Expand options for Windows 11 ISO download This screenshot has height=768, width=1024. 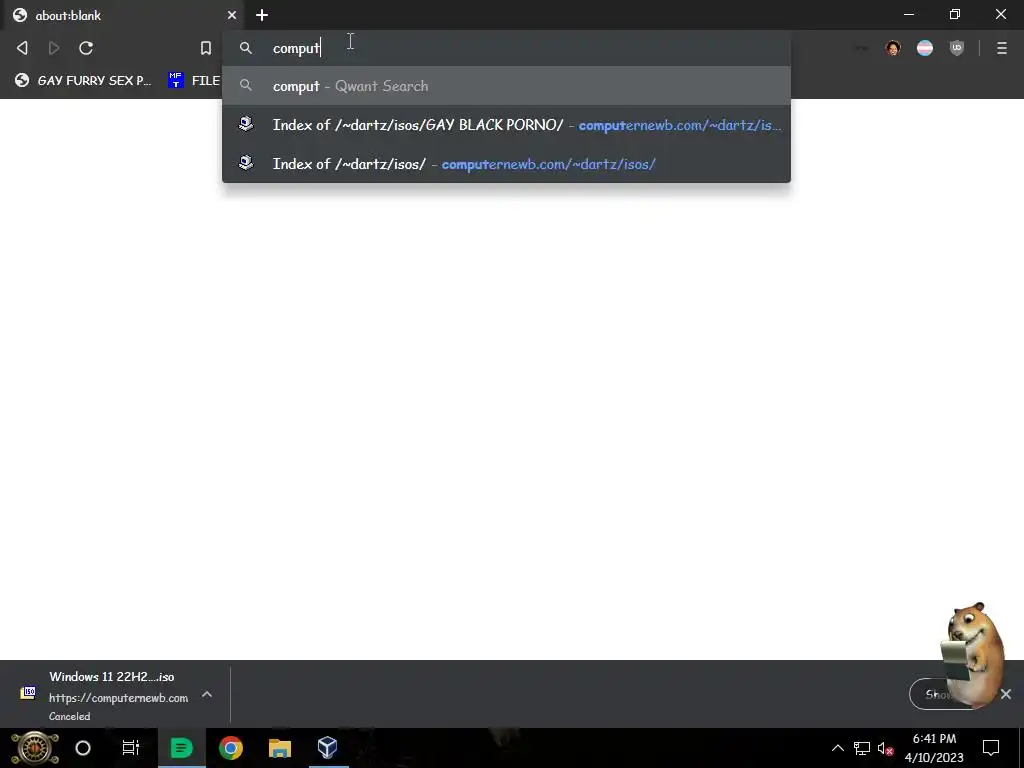point(207,694)
